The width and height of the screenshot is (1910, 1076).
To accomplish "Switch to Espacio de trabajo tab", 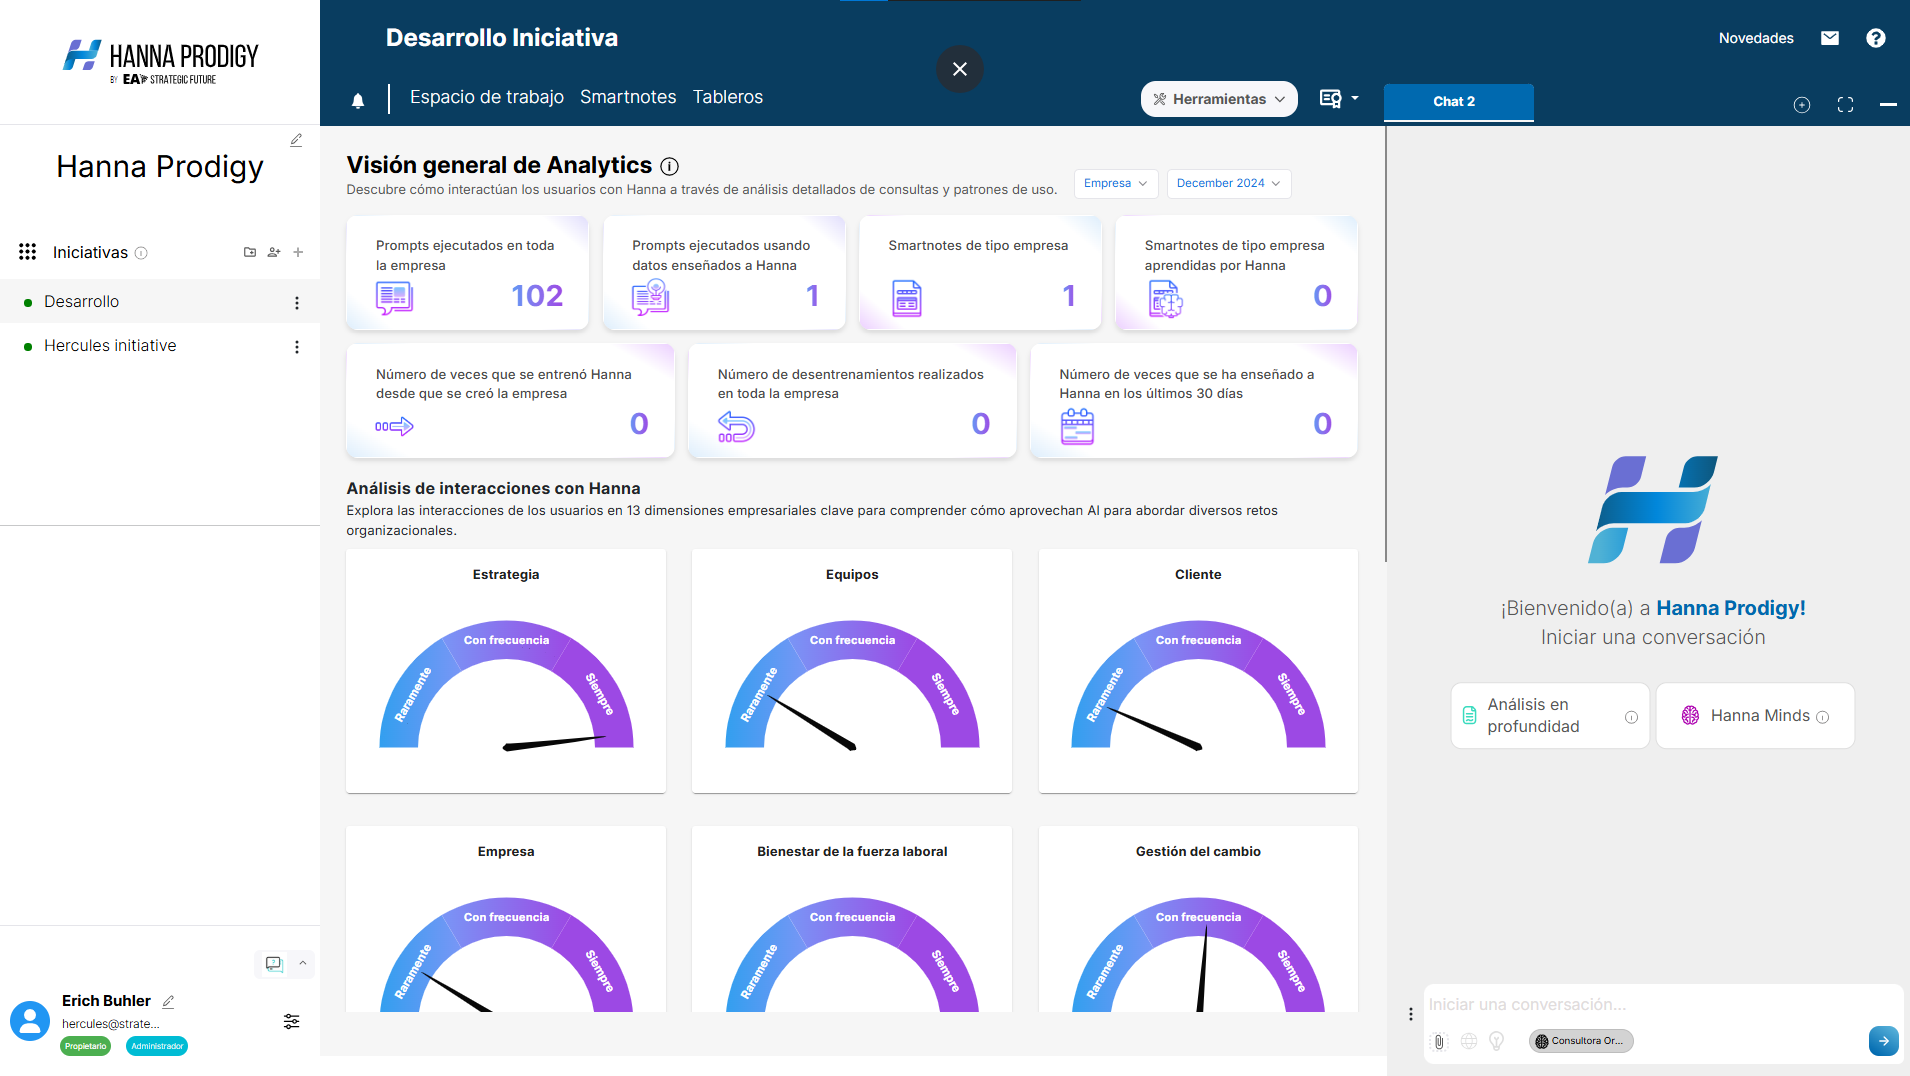I will click(487, 97).
